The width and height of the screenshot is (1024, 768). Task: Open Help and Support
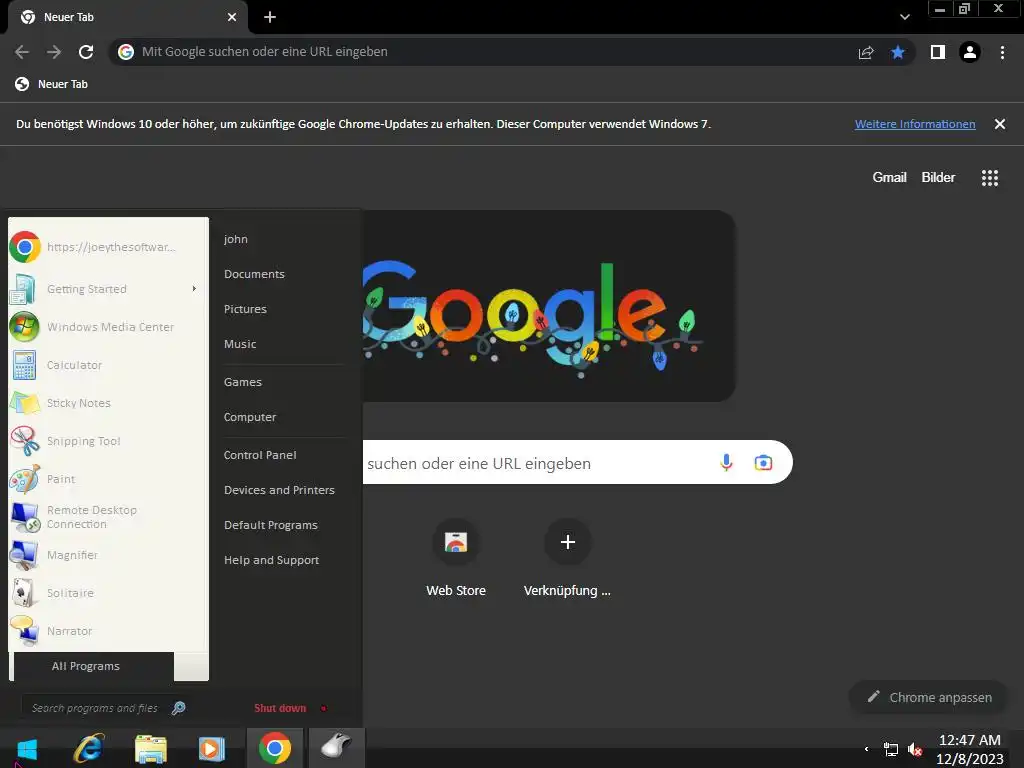pos(271,560)
